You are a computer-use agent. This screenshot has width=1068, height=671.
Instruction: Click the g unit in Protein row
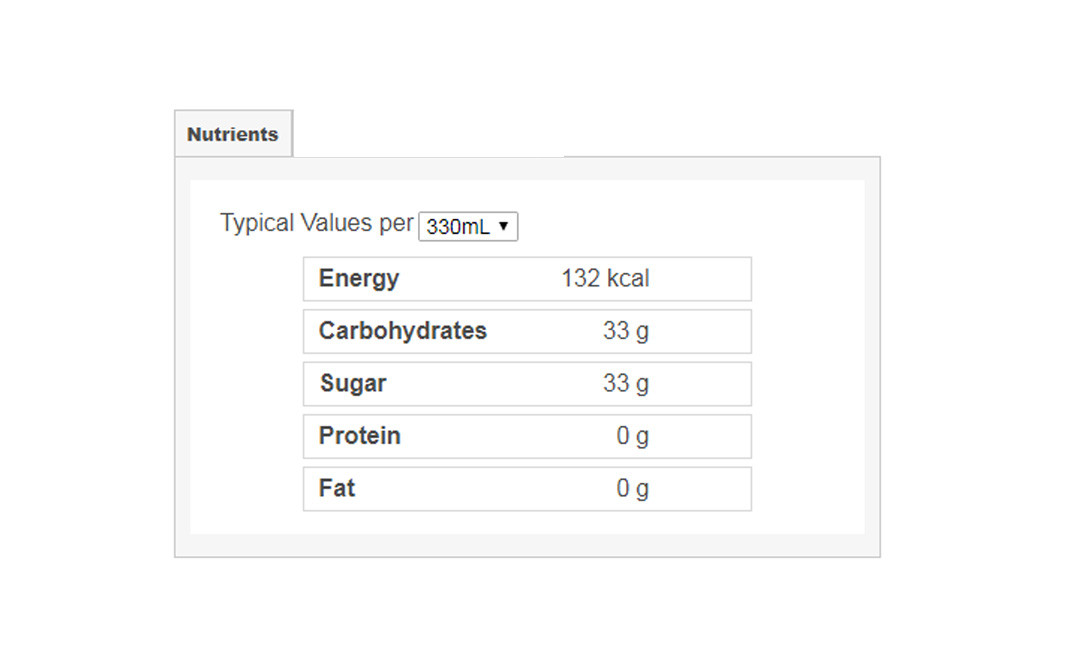coord(642,438)
